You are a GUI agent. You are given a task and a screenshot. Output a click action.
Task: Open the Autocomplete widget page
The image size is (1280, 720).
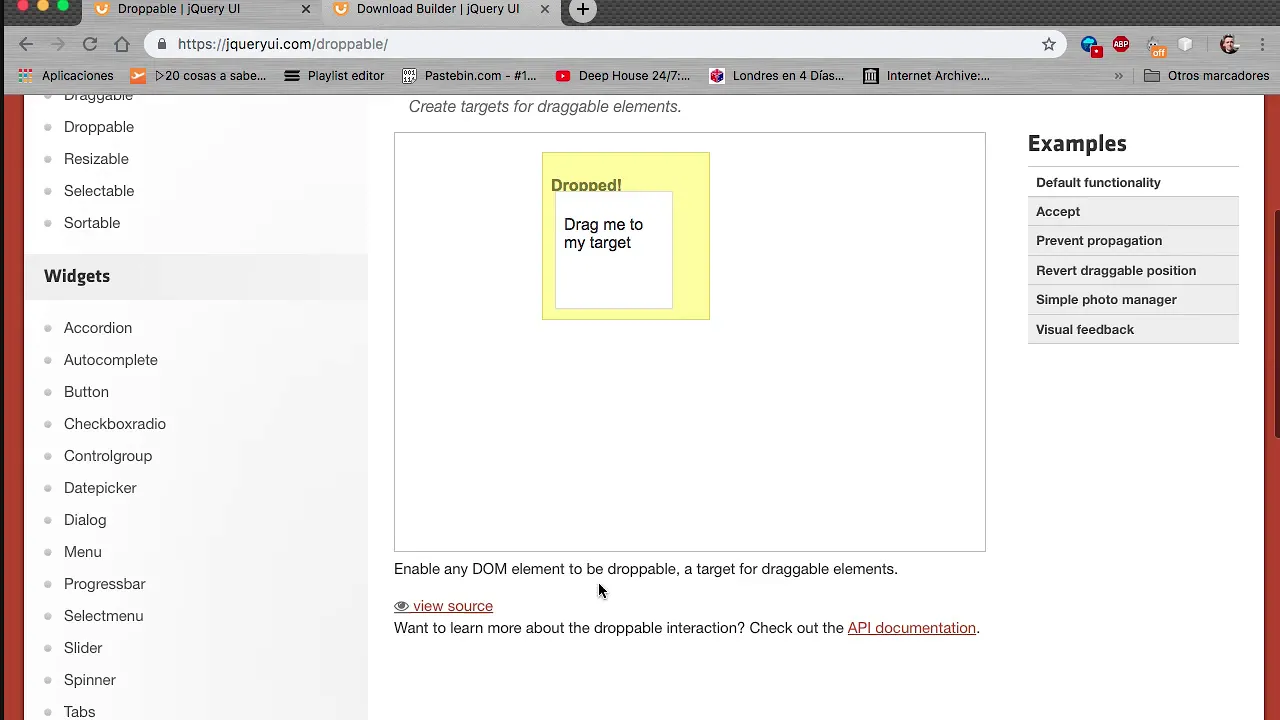(111, 360)
